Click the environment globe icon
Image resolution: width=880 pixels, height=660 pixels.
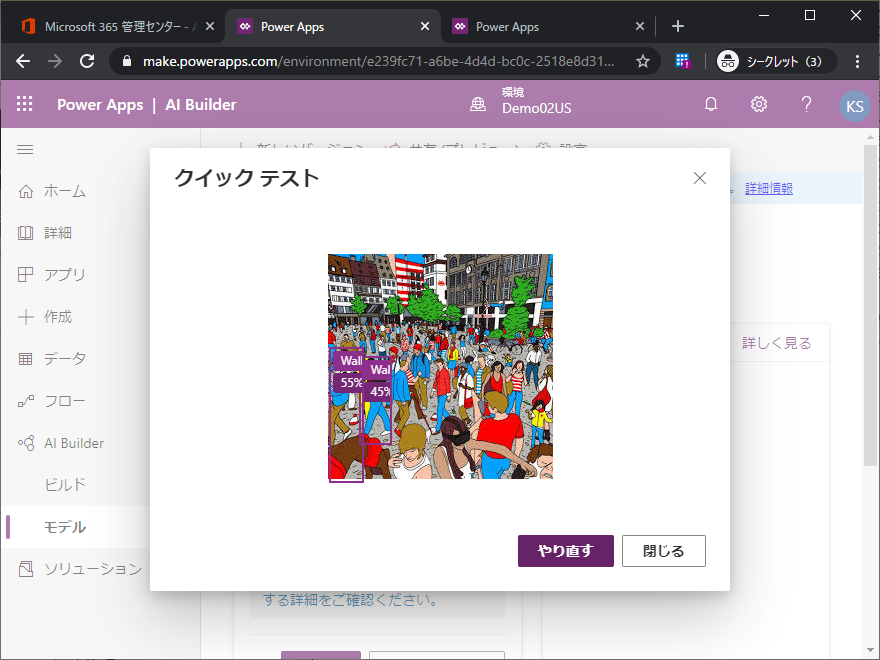tap(478, 104)
